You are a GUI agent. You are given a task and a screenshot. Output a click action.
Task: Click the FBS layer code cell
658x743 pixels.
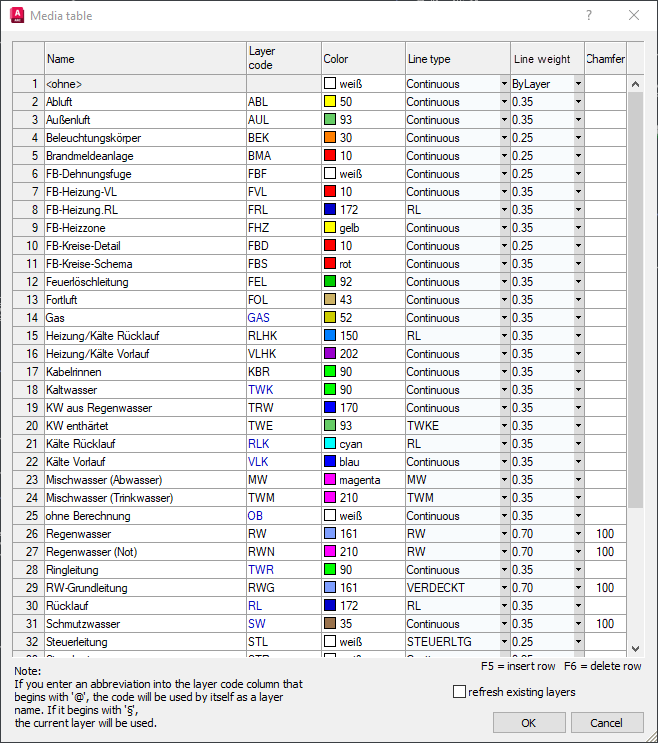(284, 264)
